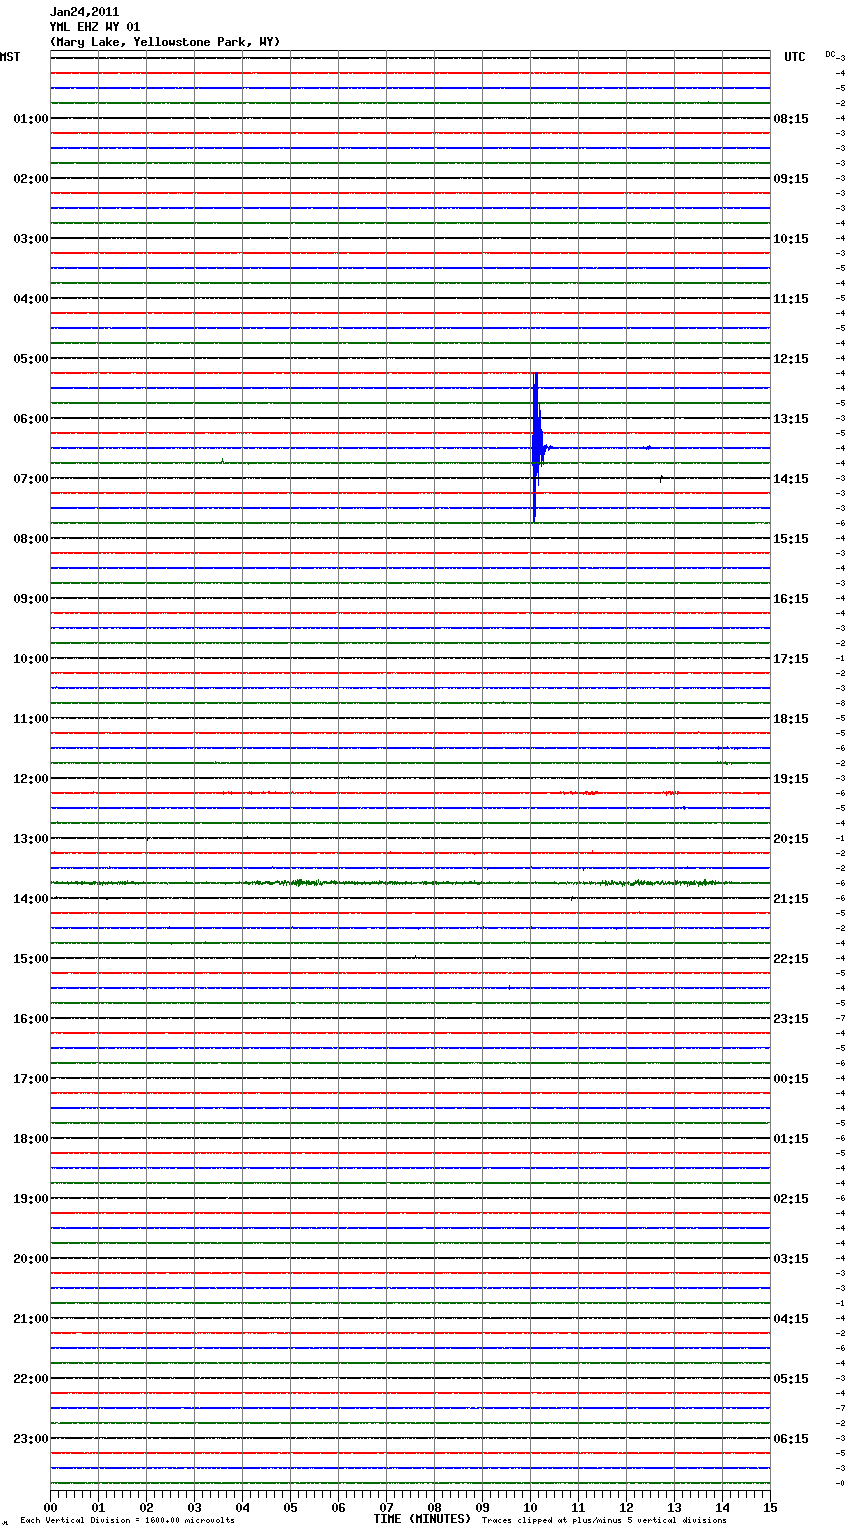
Task: Click the UTC time label "08:15"
Action: coord(791,119)
